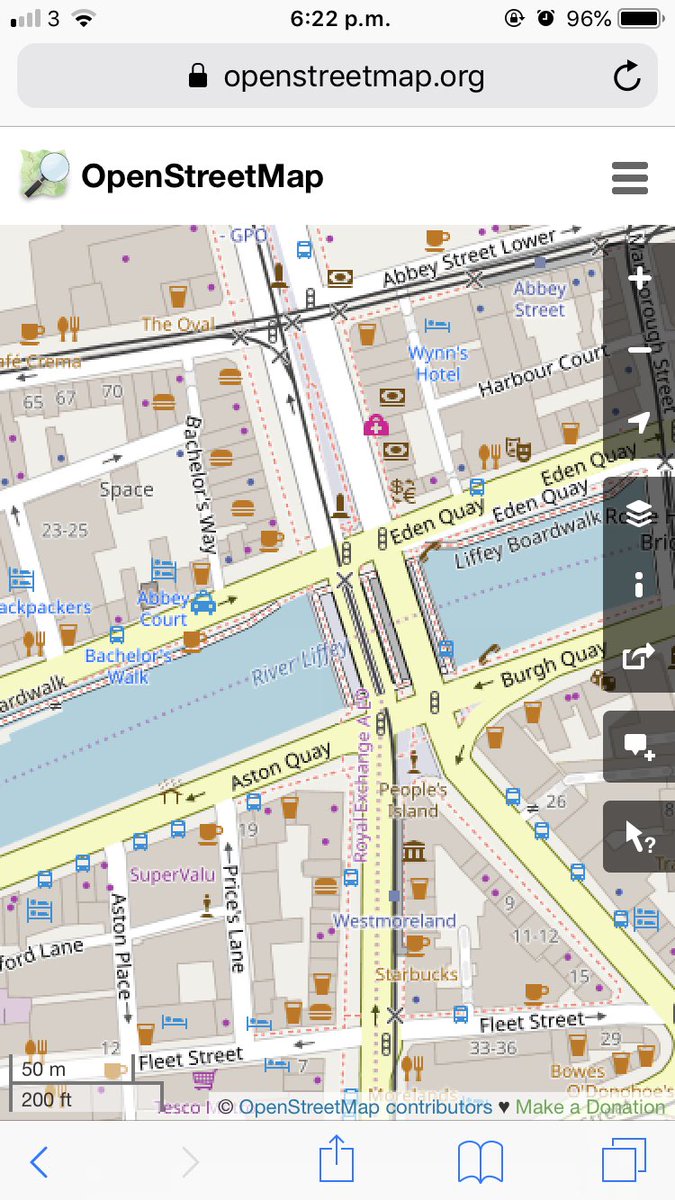Viewport: 675px width, 1200px height.
Task: Tap the shelter icon on Aston Quay
Action: [x=170, y=794]
